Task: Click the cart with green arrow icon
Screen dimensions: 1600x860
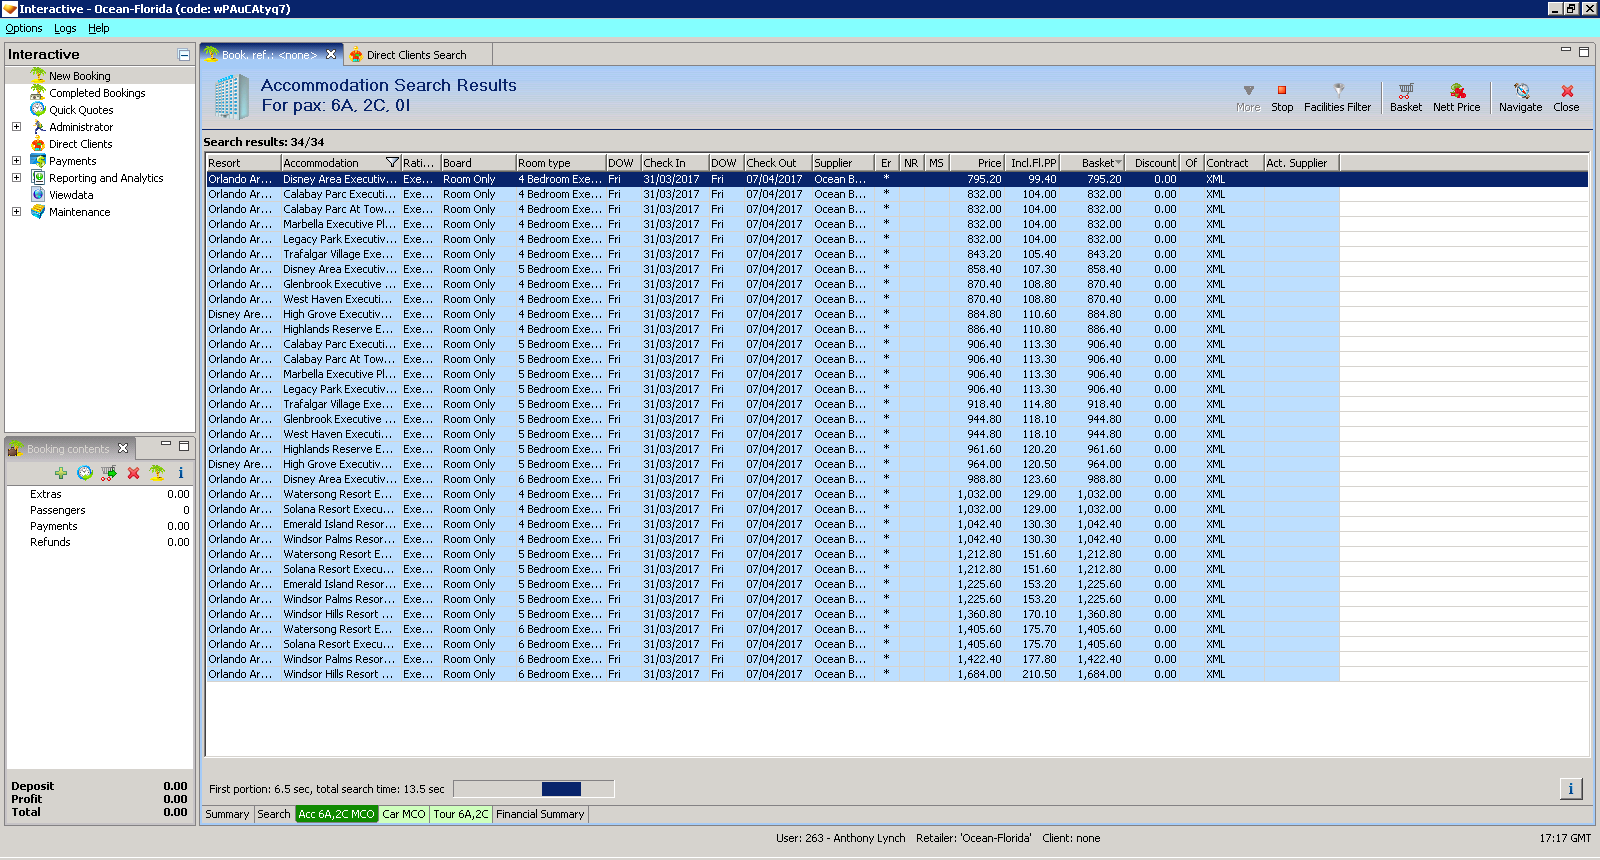Action: pos(109,473)
